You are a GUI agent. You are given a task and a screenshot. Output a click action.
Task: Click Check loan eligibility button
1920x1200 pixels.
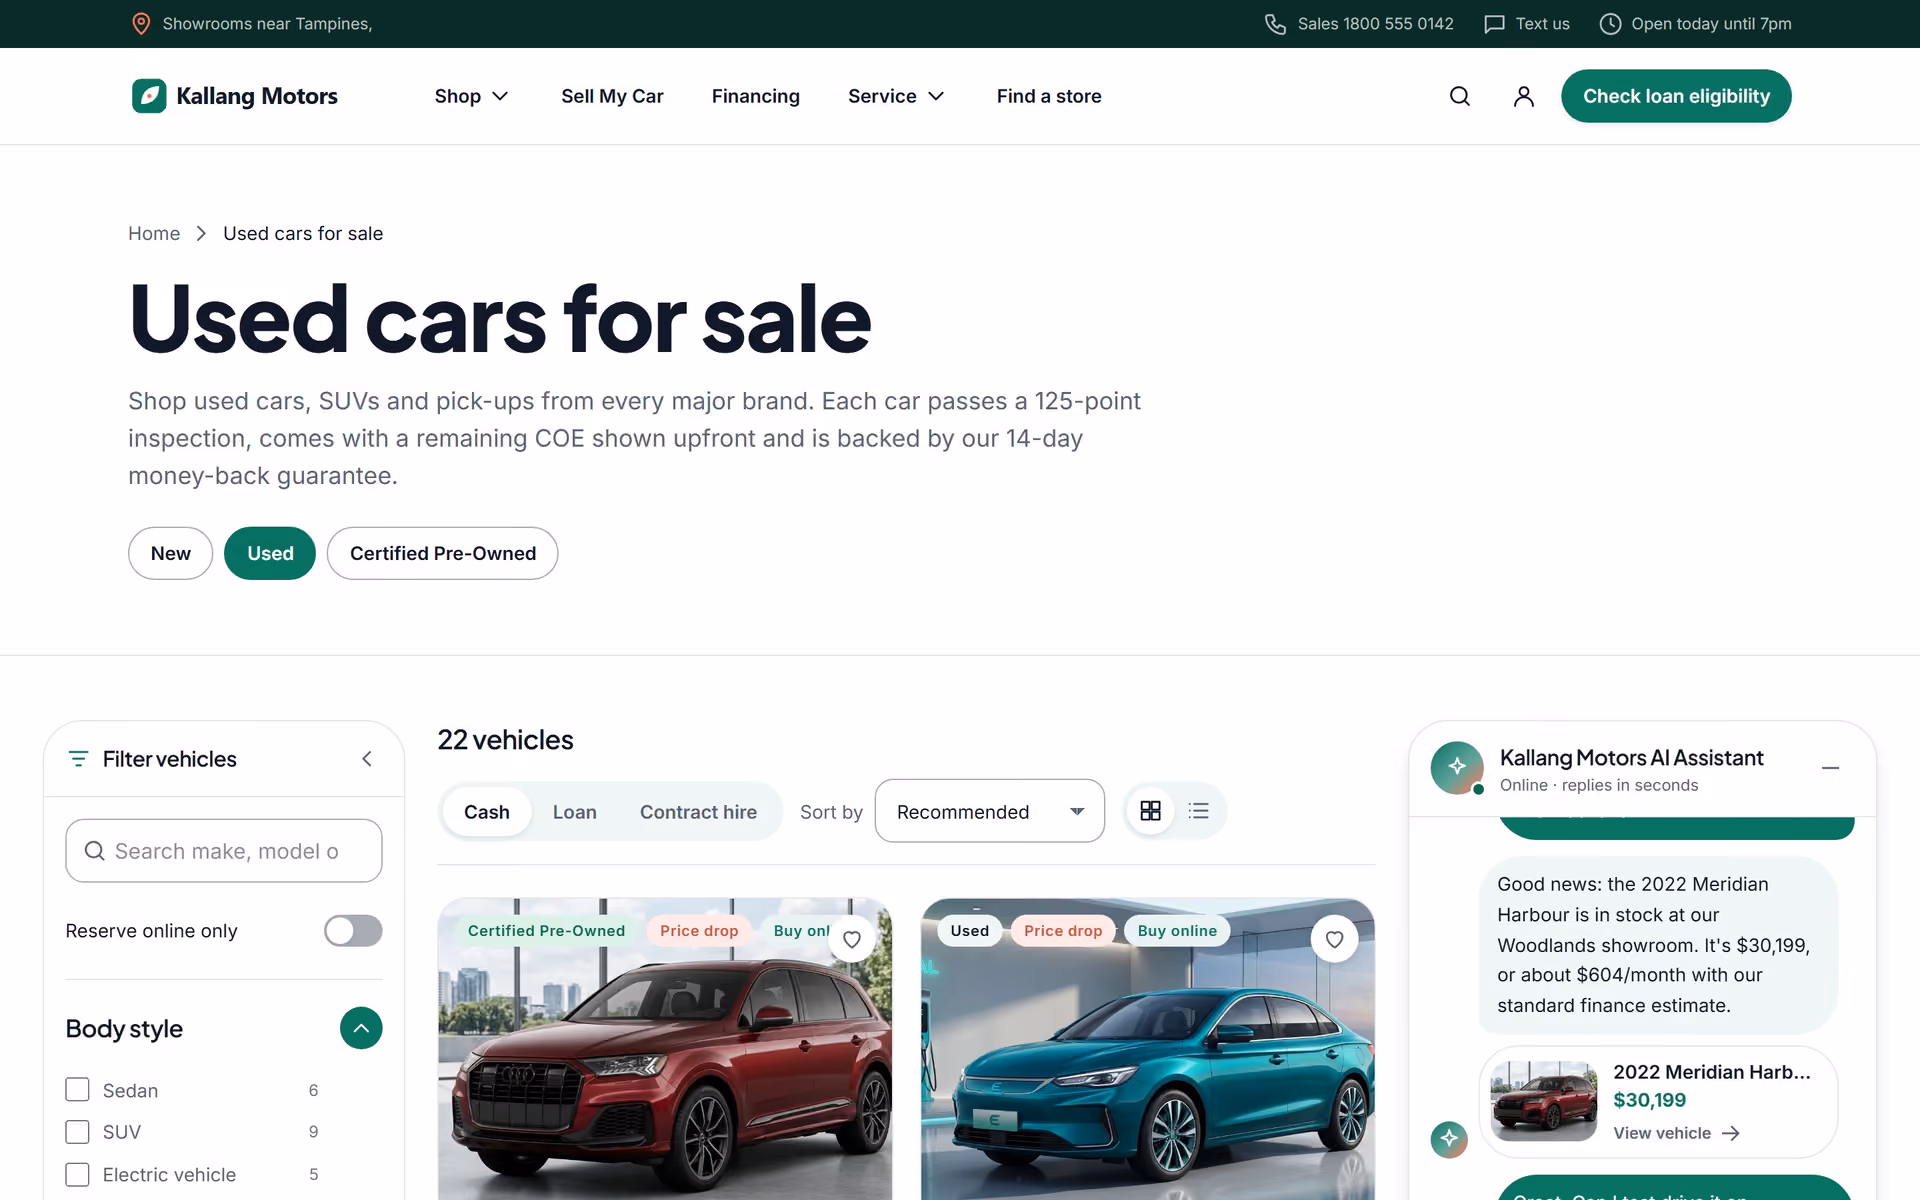(1676, 96)
